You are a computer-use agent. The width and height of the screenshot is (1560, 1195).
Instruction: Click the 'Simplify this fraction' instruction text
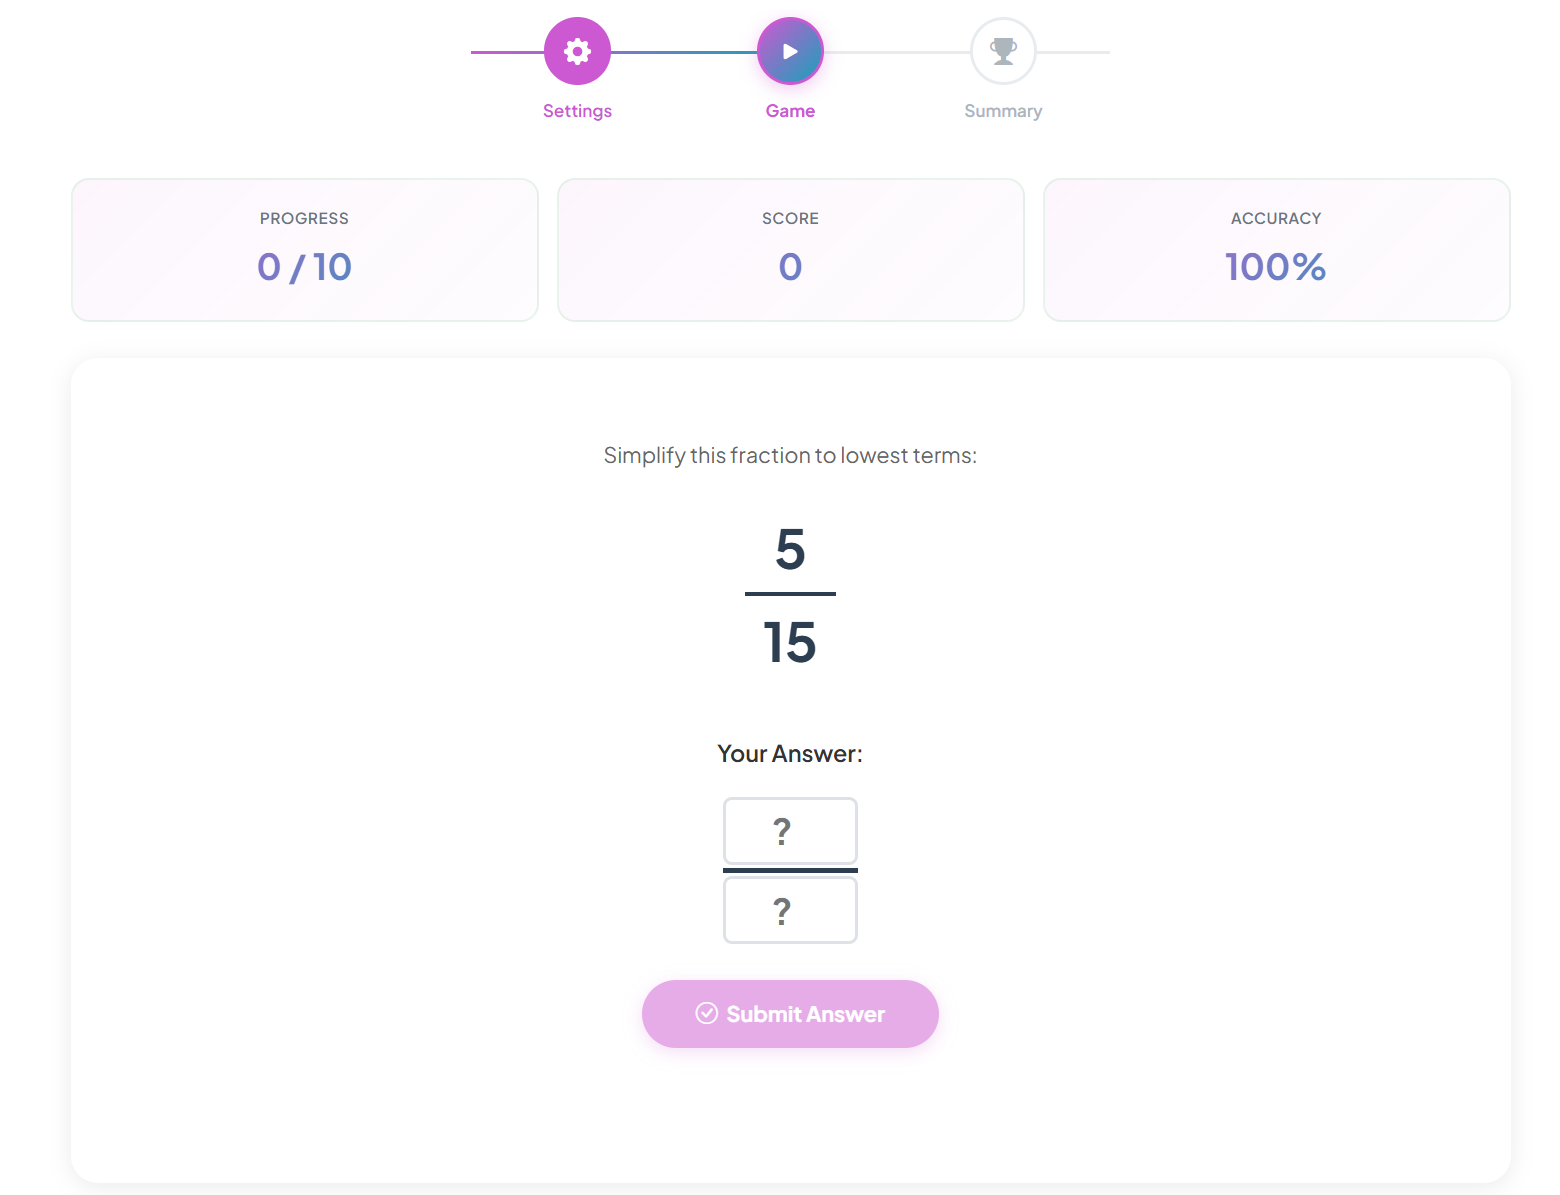coord(790,456)
